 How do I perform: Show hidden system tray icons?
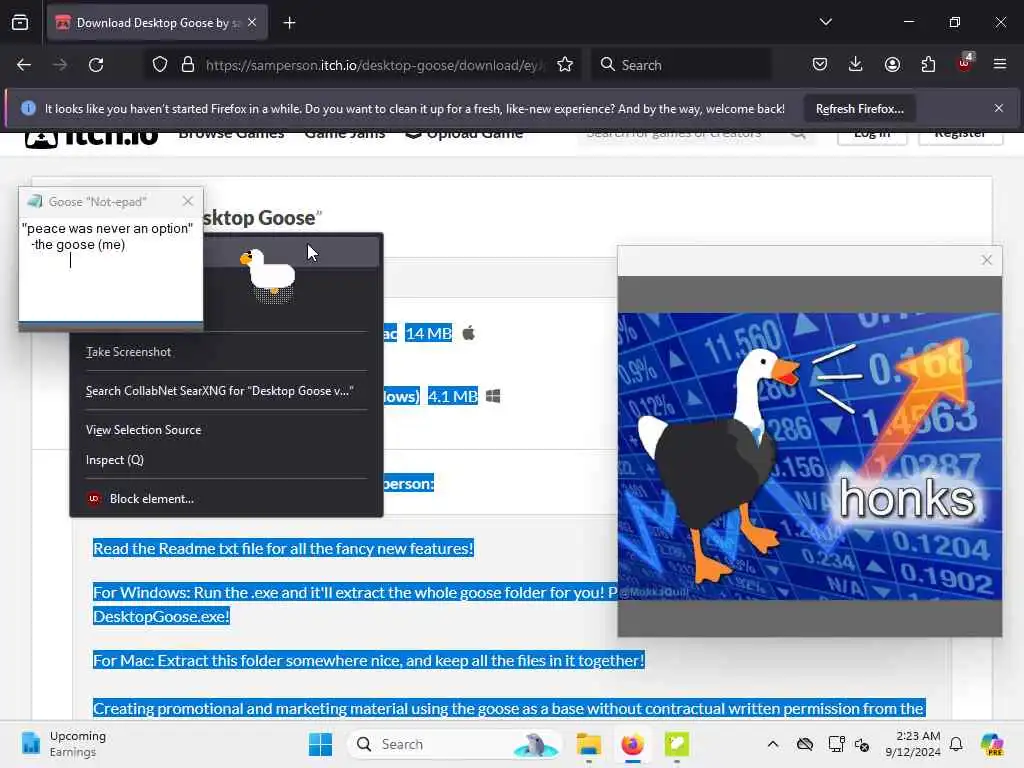click(773, 744)
